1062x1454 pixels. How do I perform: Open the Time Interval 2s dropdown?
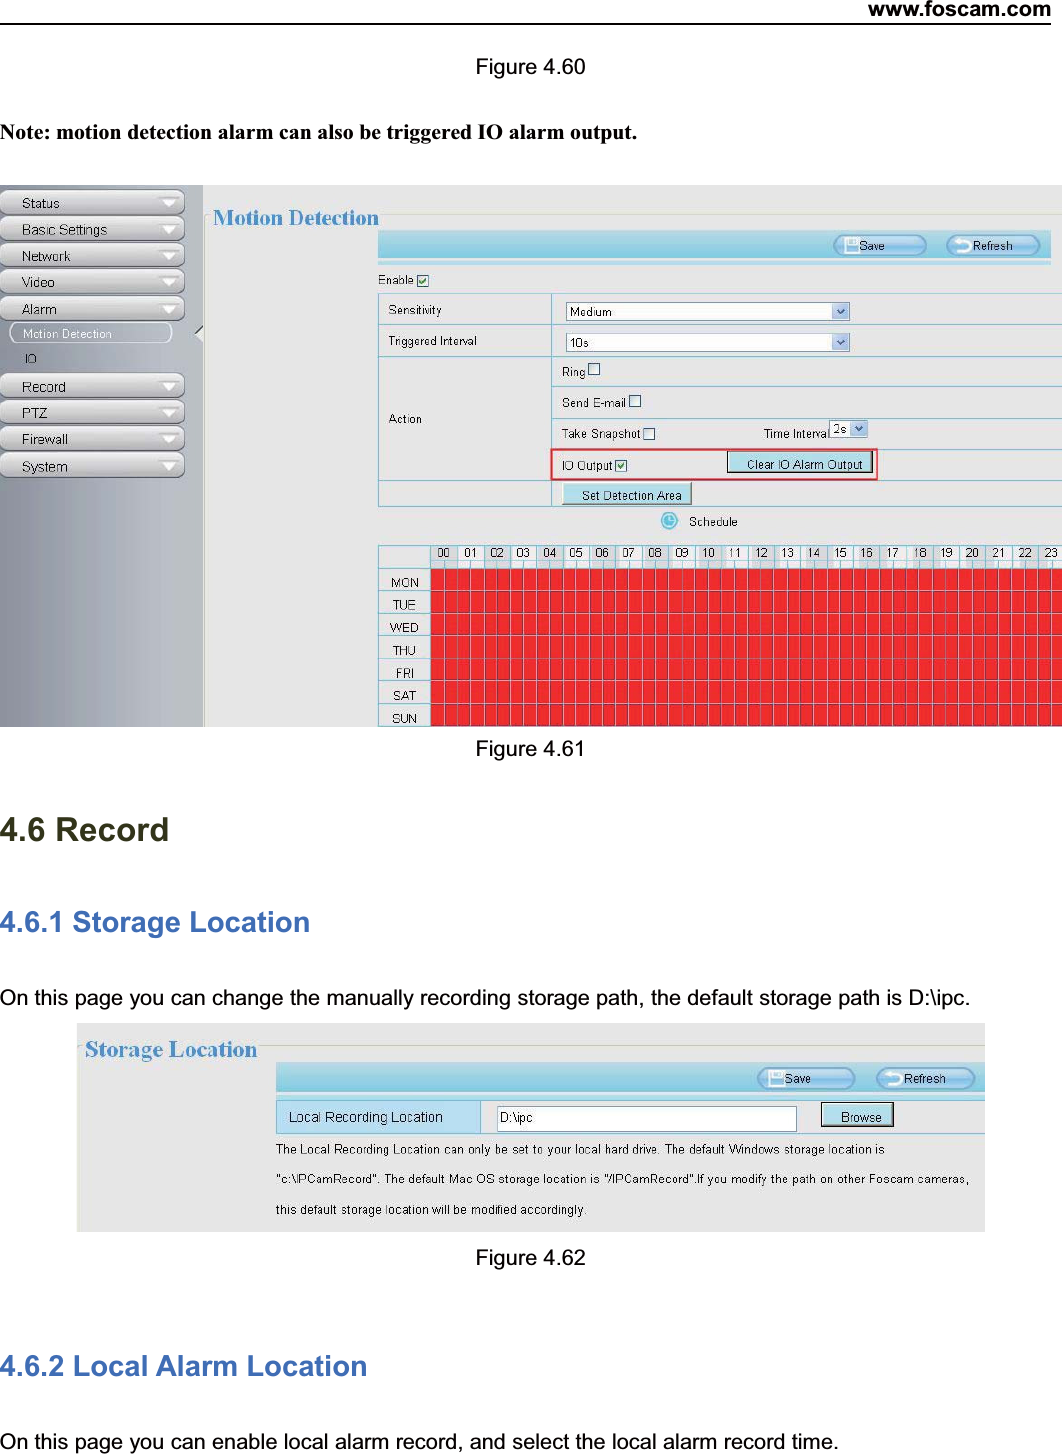click(x=849, y=429)
